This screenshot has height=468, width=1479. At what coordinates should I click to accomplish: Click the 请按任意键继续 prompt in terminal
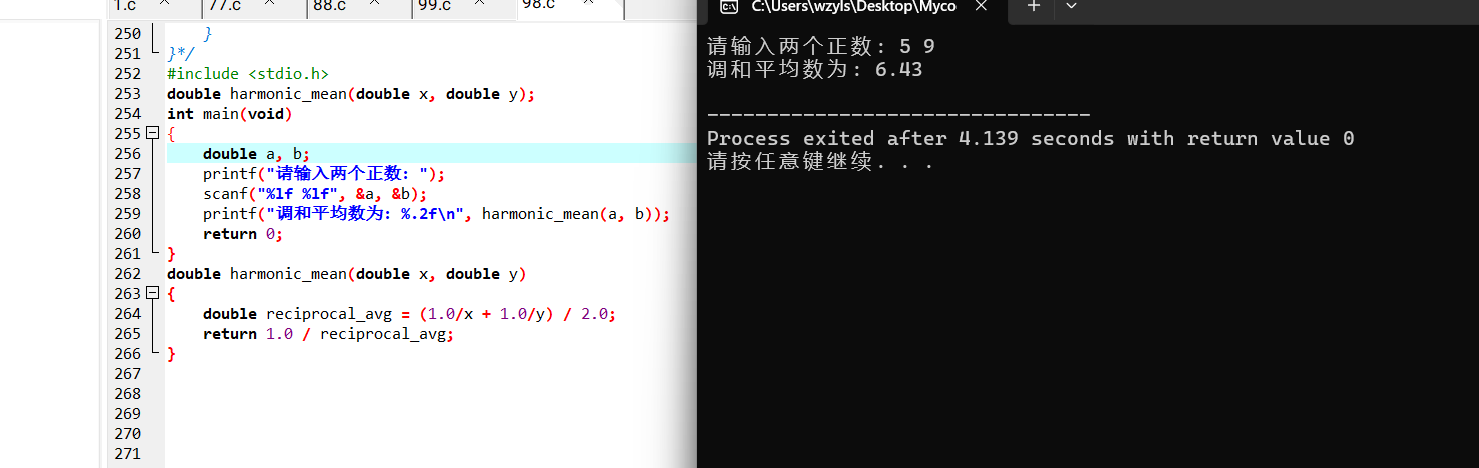820,162
